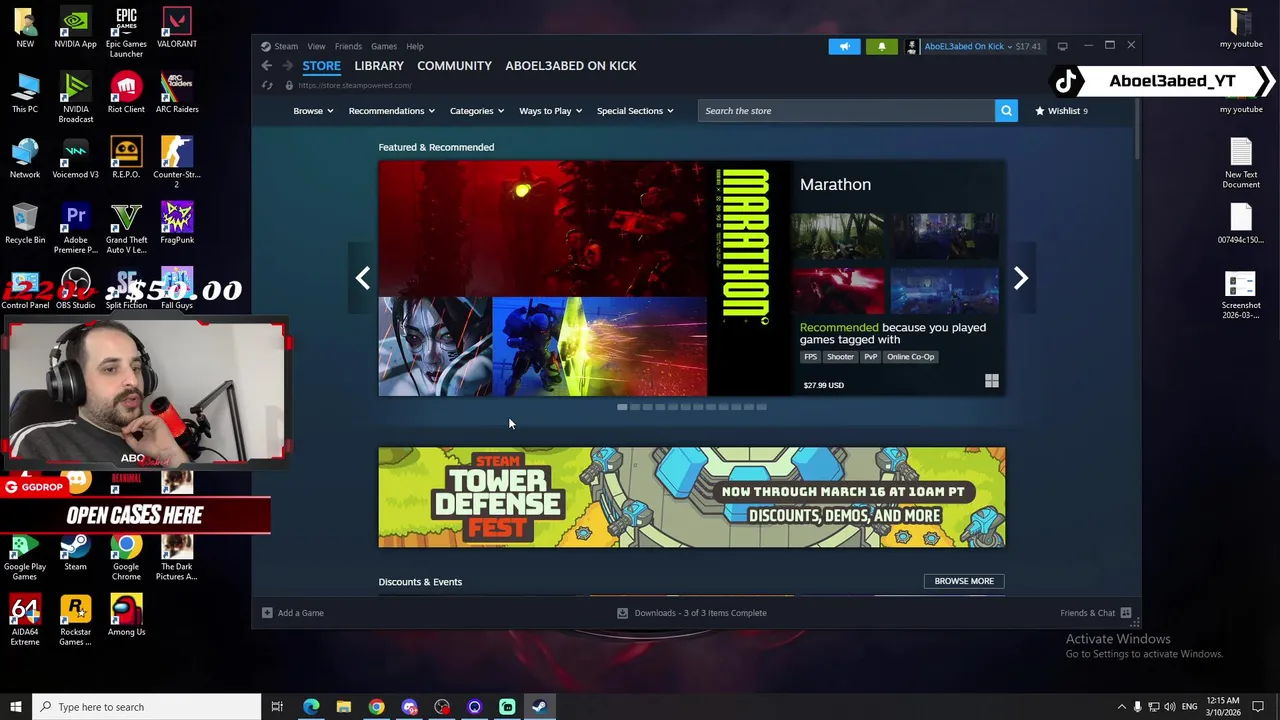
Task: Click the PvP tag on Marathon
Action: point(870,357)
